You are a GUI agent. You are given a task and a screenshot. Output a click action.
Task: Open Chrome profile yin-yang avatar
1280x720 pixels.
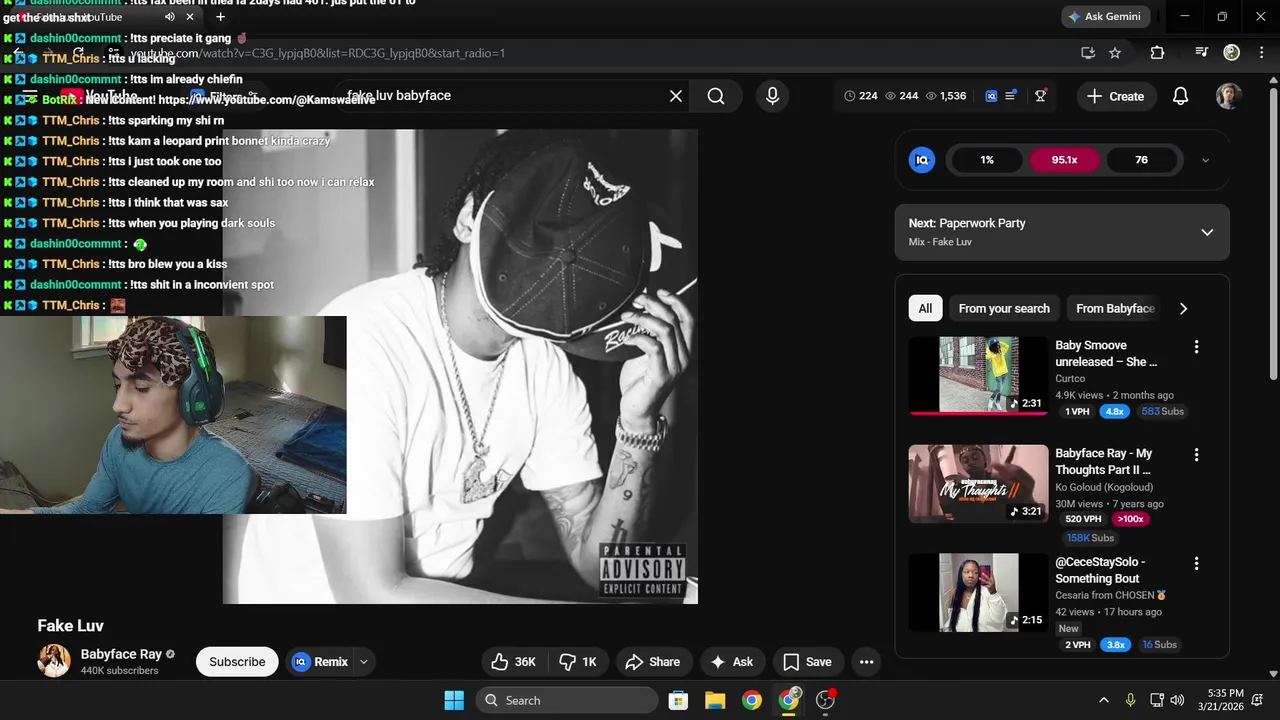(1232, 53)
